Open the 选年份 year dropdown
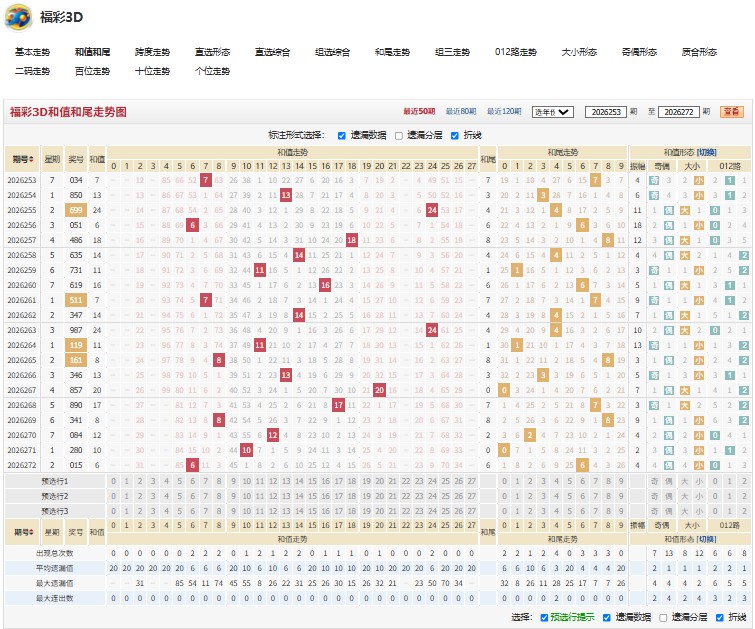755x629 pixels. pos(552,112)
